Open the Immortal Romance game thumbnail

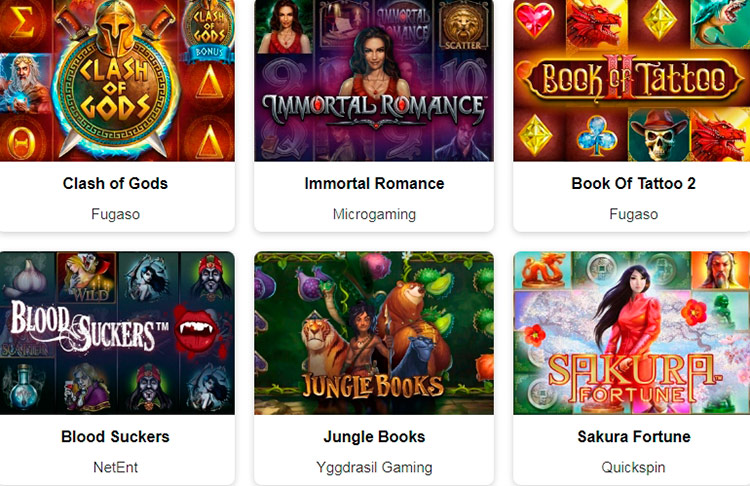pos(374,80)
